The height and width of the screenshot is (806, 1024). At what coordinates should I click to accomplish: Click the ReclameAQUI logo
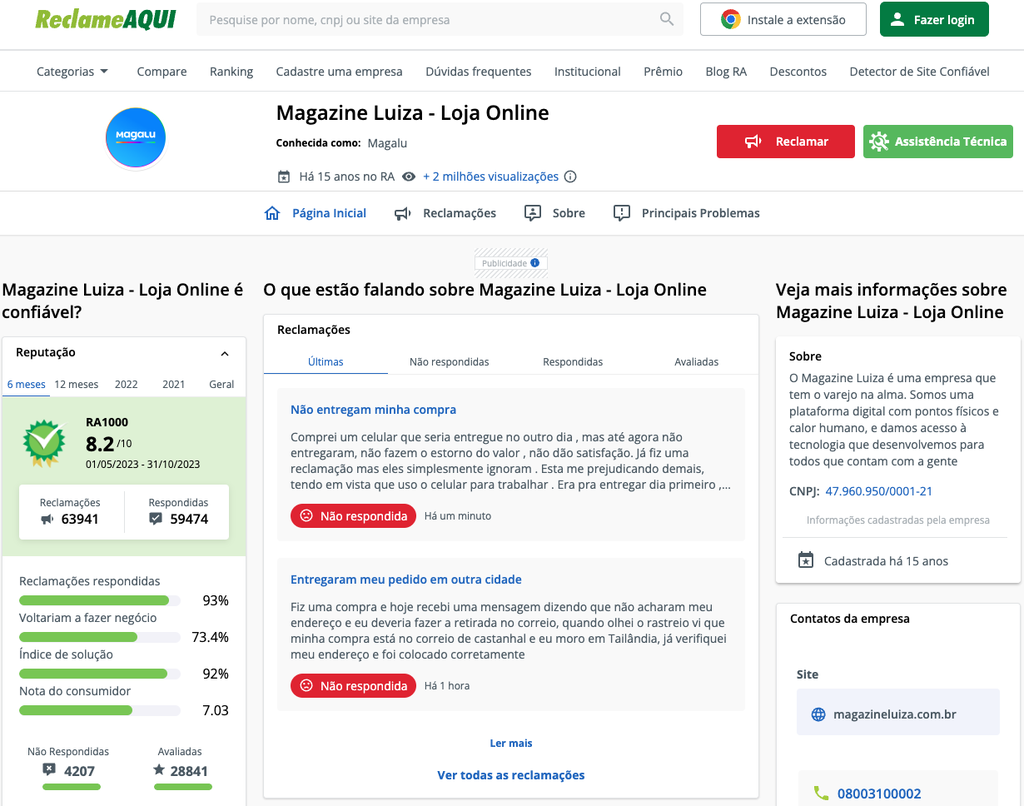[x=106, y=20]
